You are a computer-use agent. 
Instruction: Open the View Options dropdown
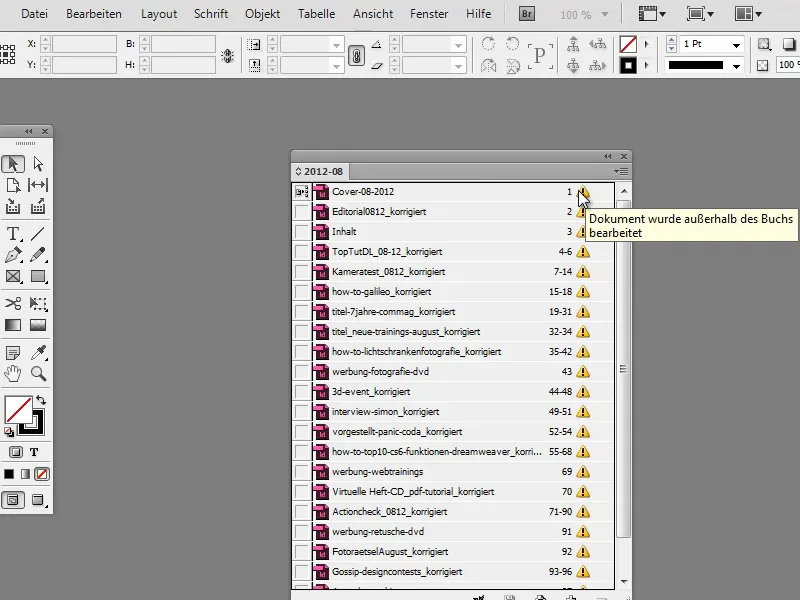(652, 14)
